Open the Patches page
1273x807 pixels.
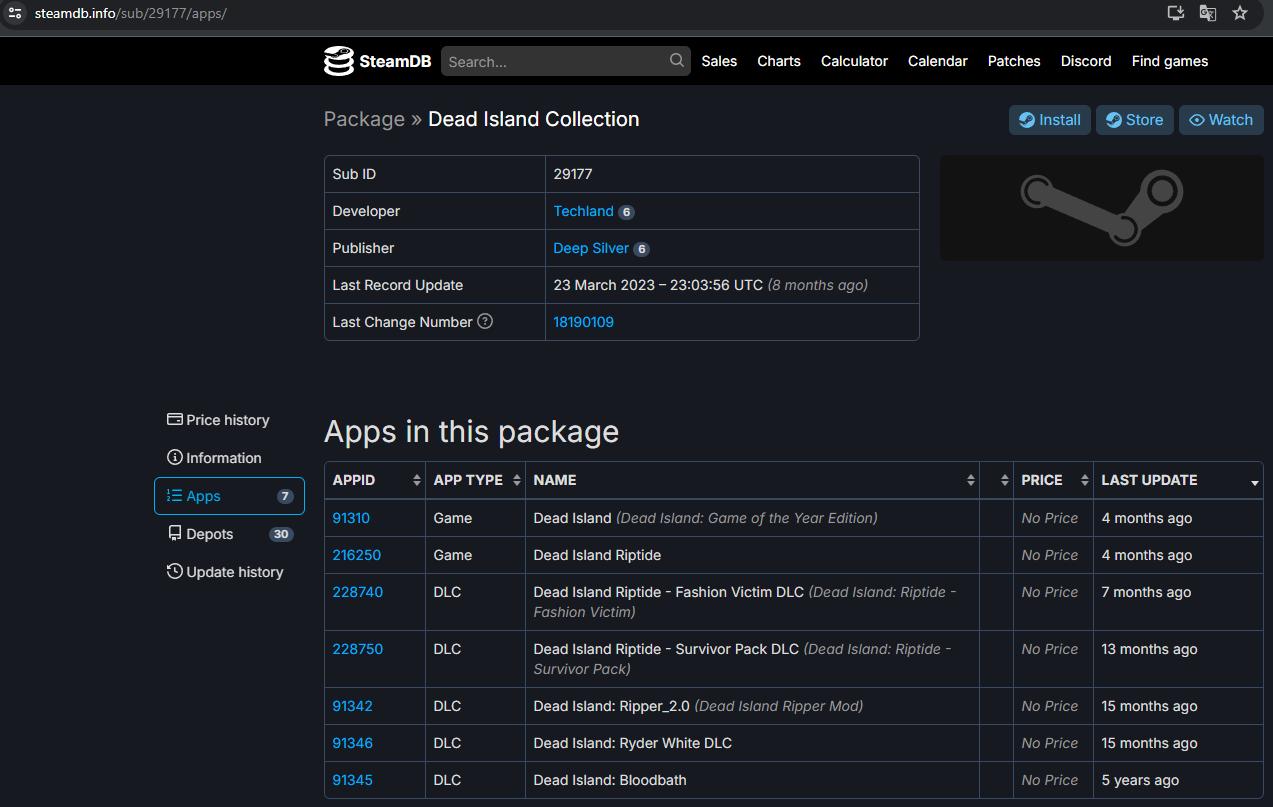(x=1014, y=61)
